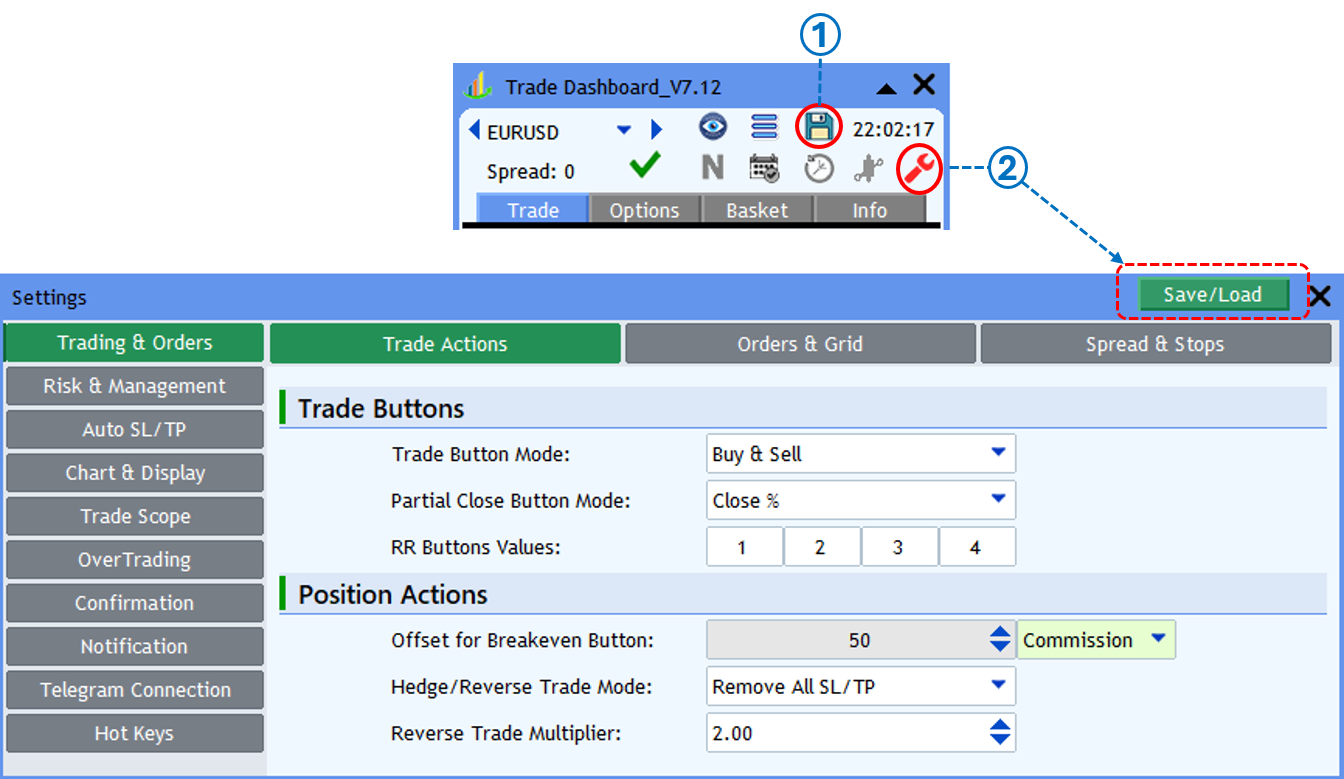Click the clock timer icon
1344x779 pixels.
[819, 168]
